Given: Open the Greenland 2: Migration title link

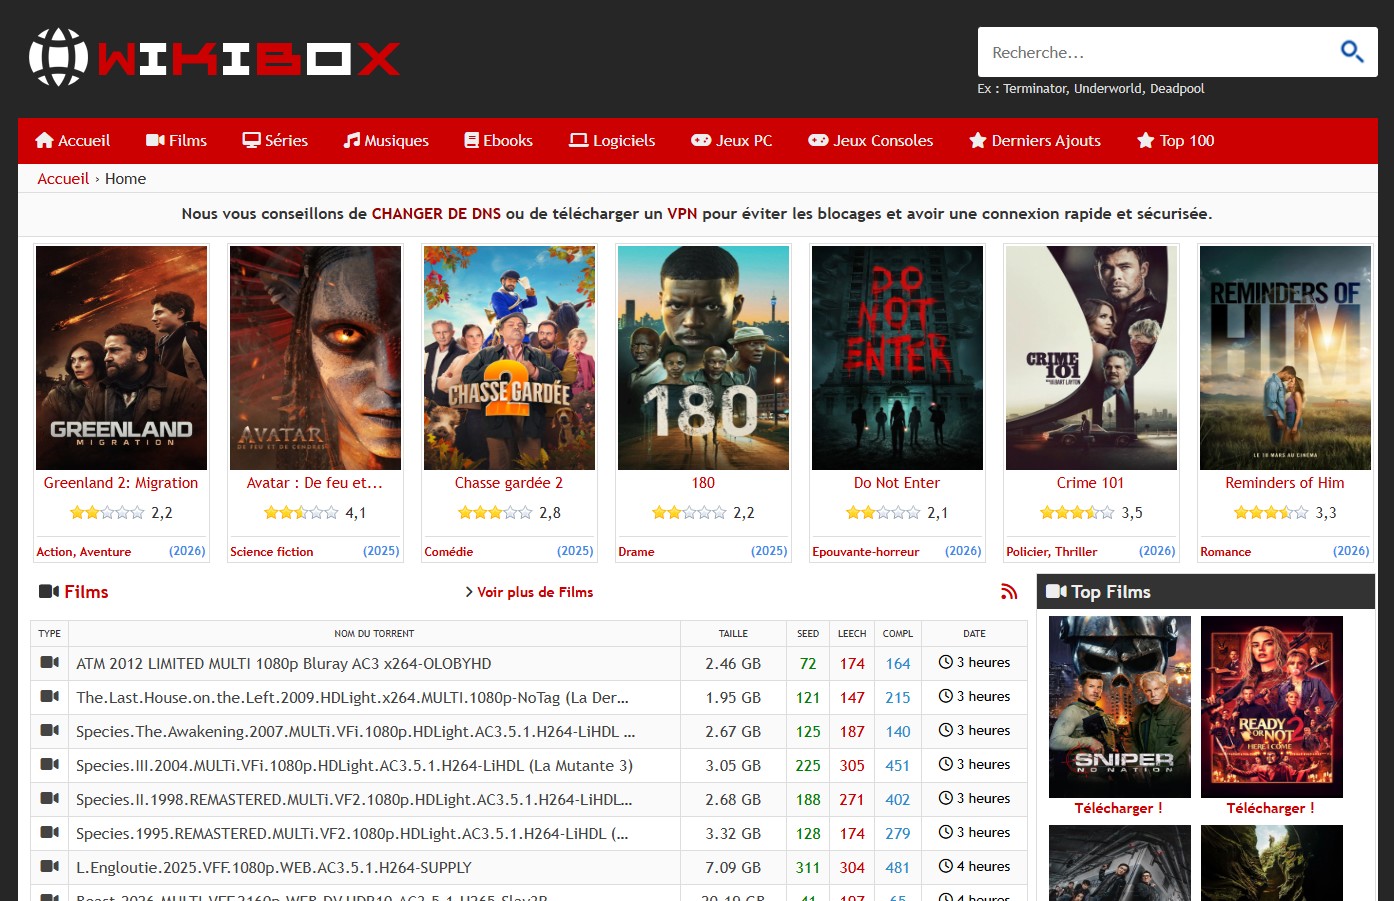Looking at the screenshot, I should [121, 483].
